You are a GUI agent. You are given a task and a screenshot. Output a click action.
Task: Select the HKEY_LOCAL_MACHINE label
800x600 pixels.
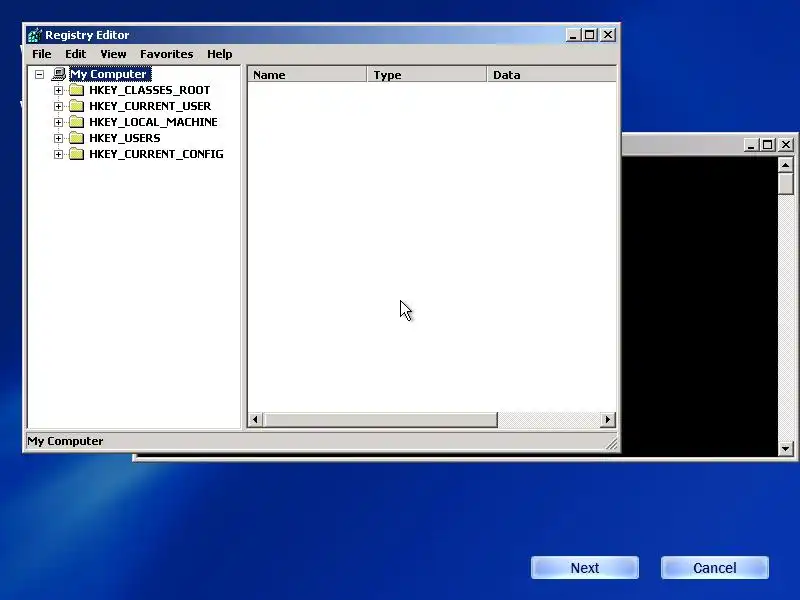(x=153, y=122)
